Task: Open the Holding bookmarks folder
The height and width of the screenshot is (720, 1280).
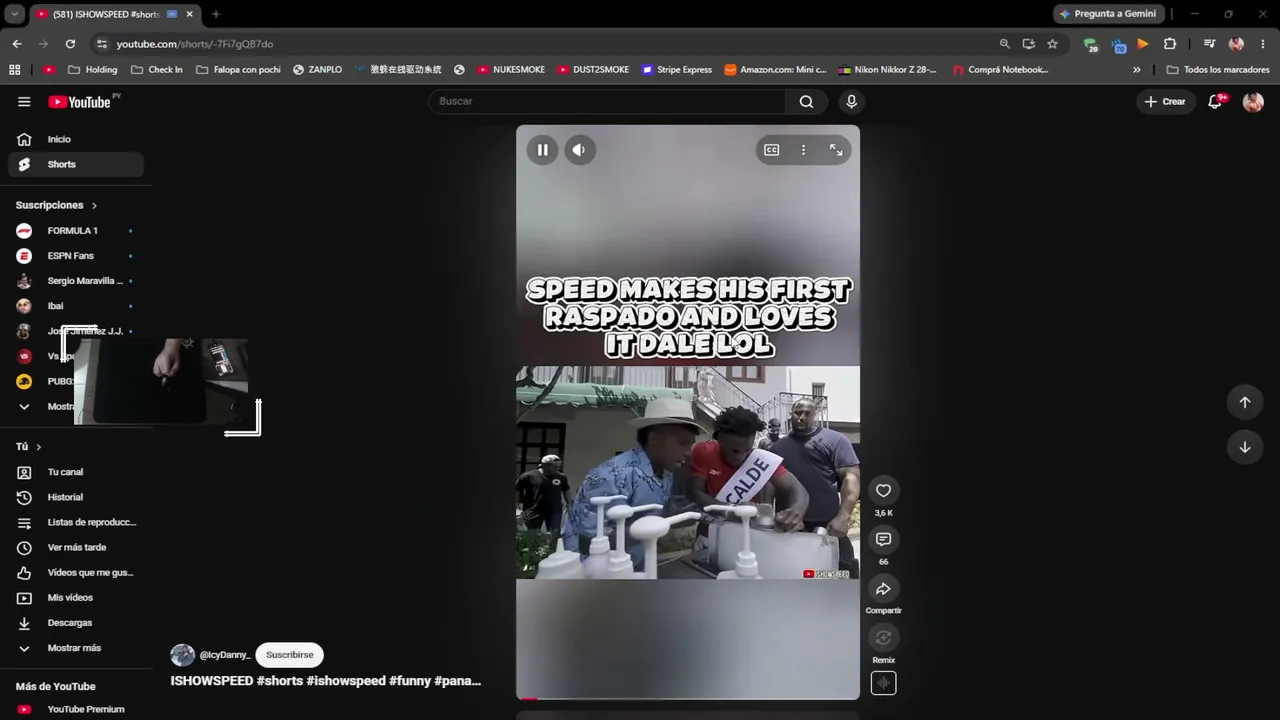Action: click(x=92, y=70)
